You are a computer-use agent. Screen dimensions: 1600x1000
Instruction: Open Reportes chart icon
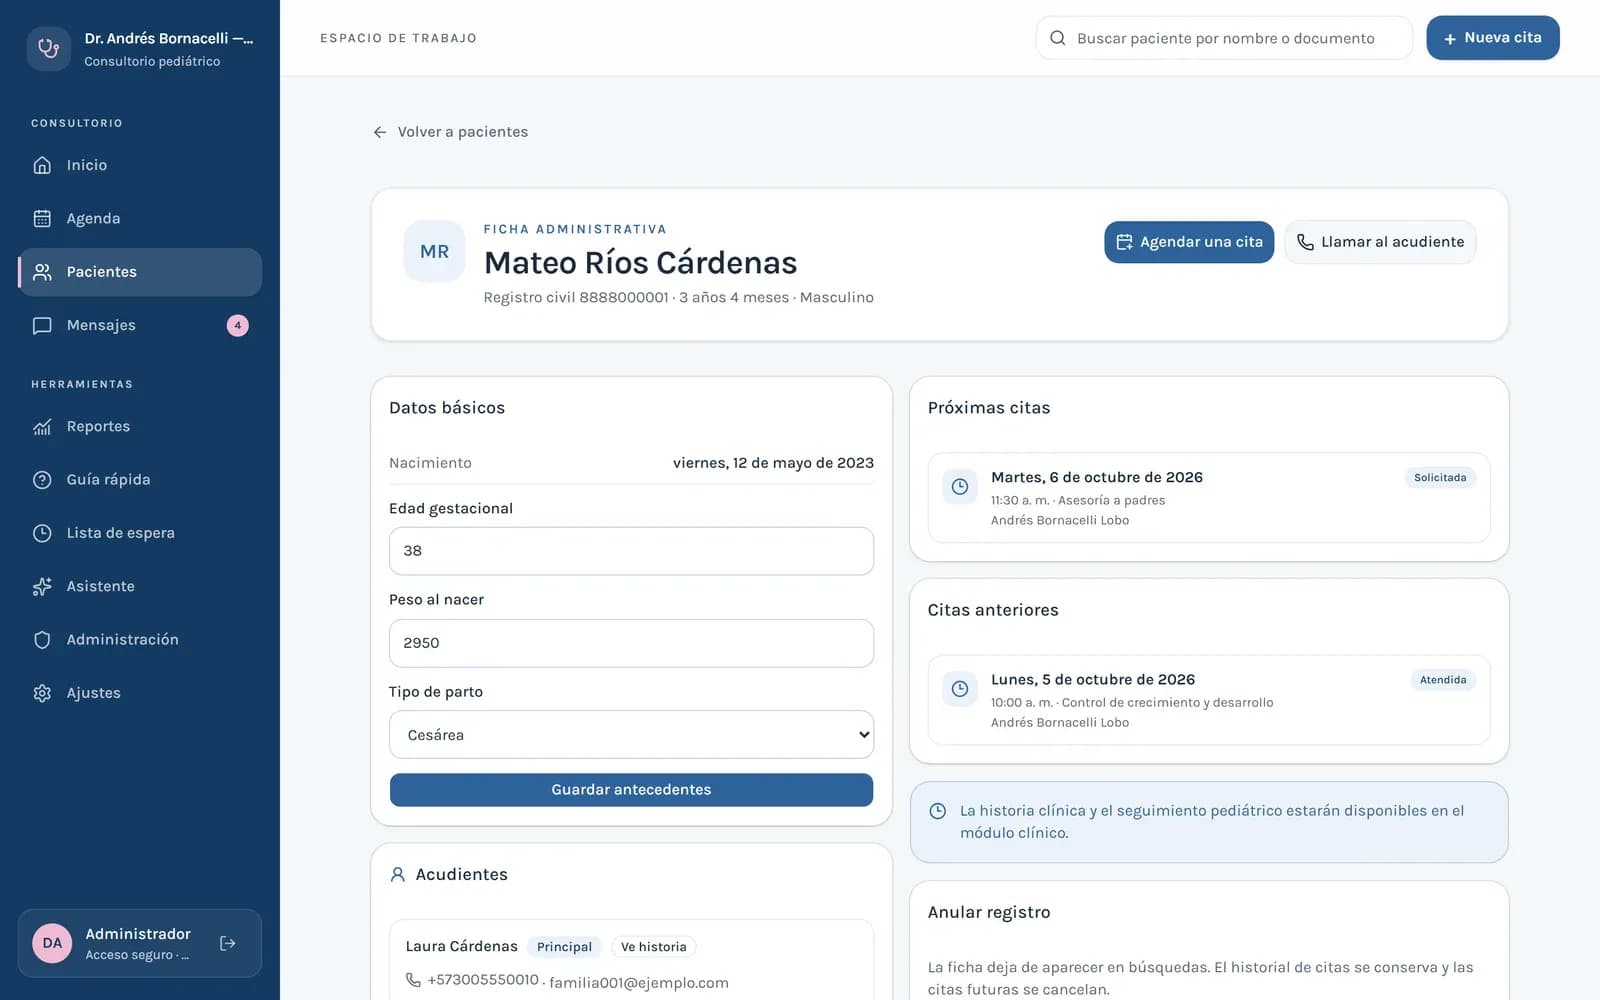click(42, 426)
